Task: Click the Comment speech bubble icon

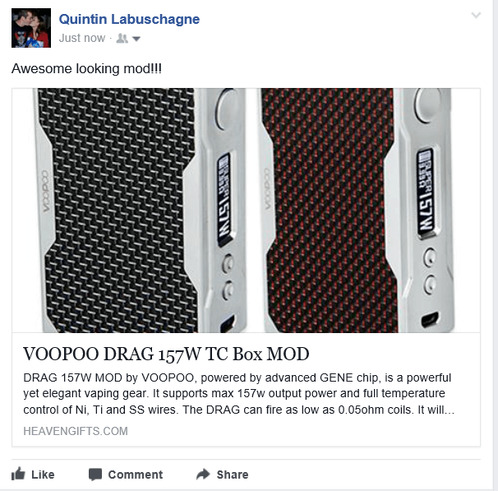Action: [95, 474]
